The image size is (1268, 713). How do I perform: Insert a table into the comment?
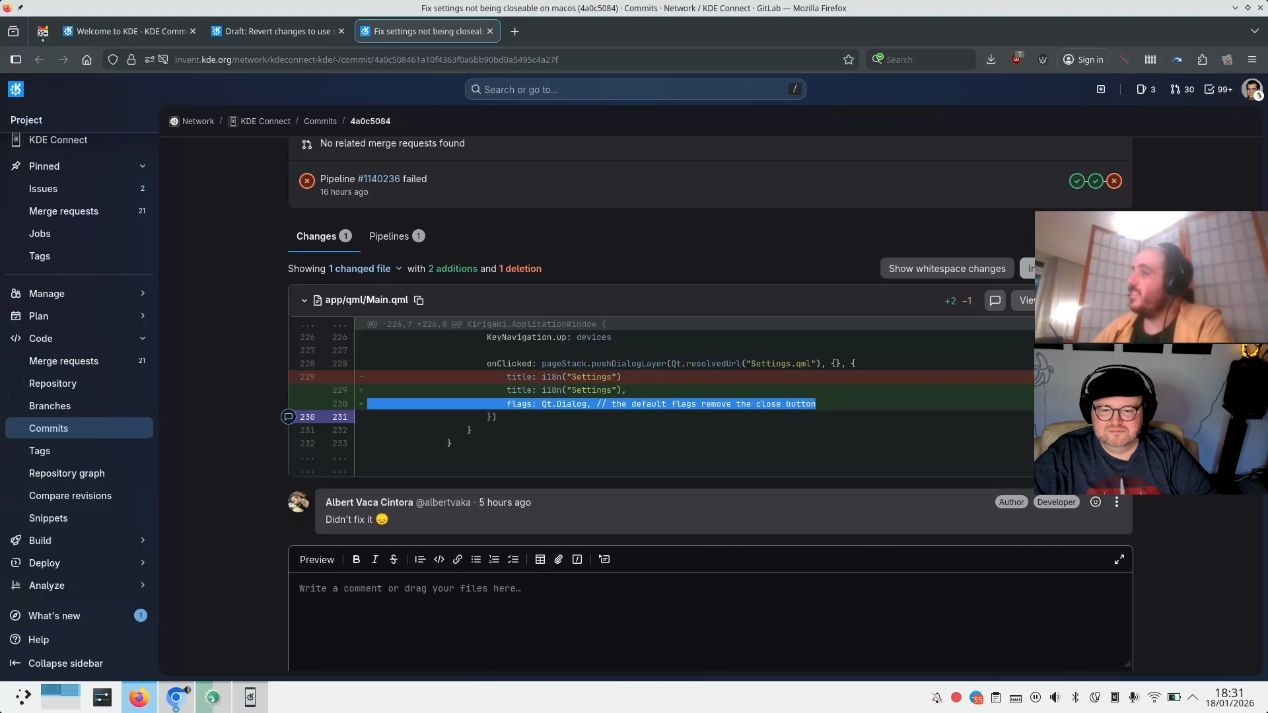tap(539, 559)
